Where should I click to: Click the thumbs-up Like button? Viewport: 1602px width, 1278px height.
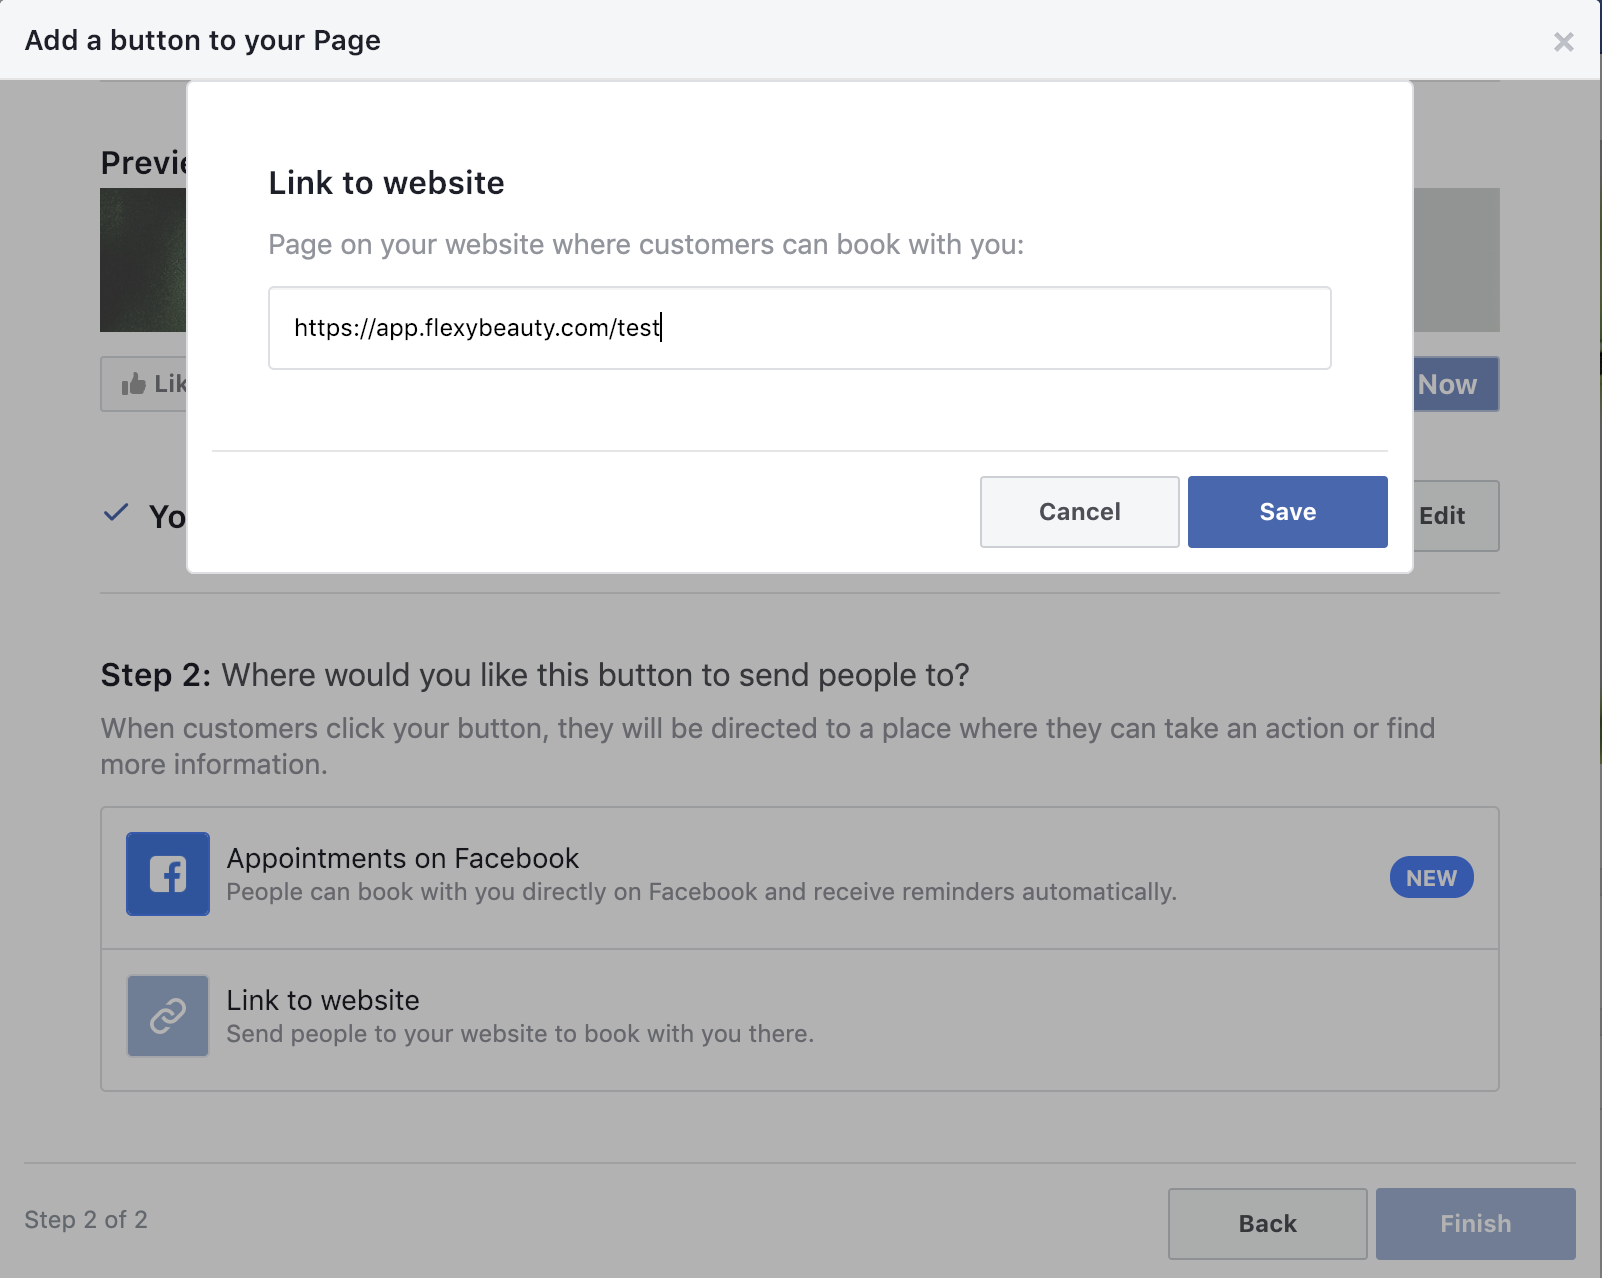click(144, 384)
